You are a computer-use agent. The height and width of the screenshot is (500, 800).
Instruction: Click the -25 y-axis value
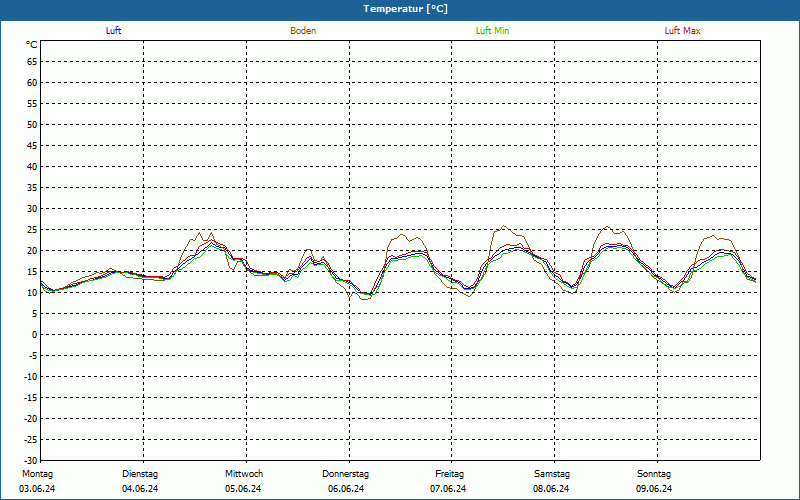(32, 439)
